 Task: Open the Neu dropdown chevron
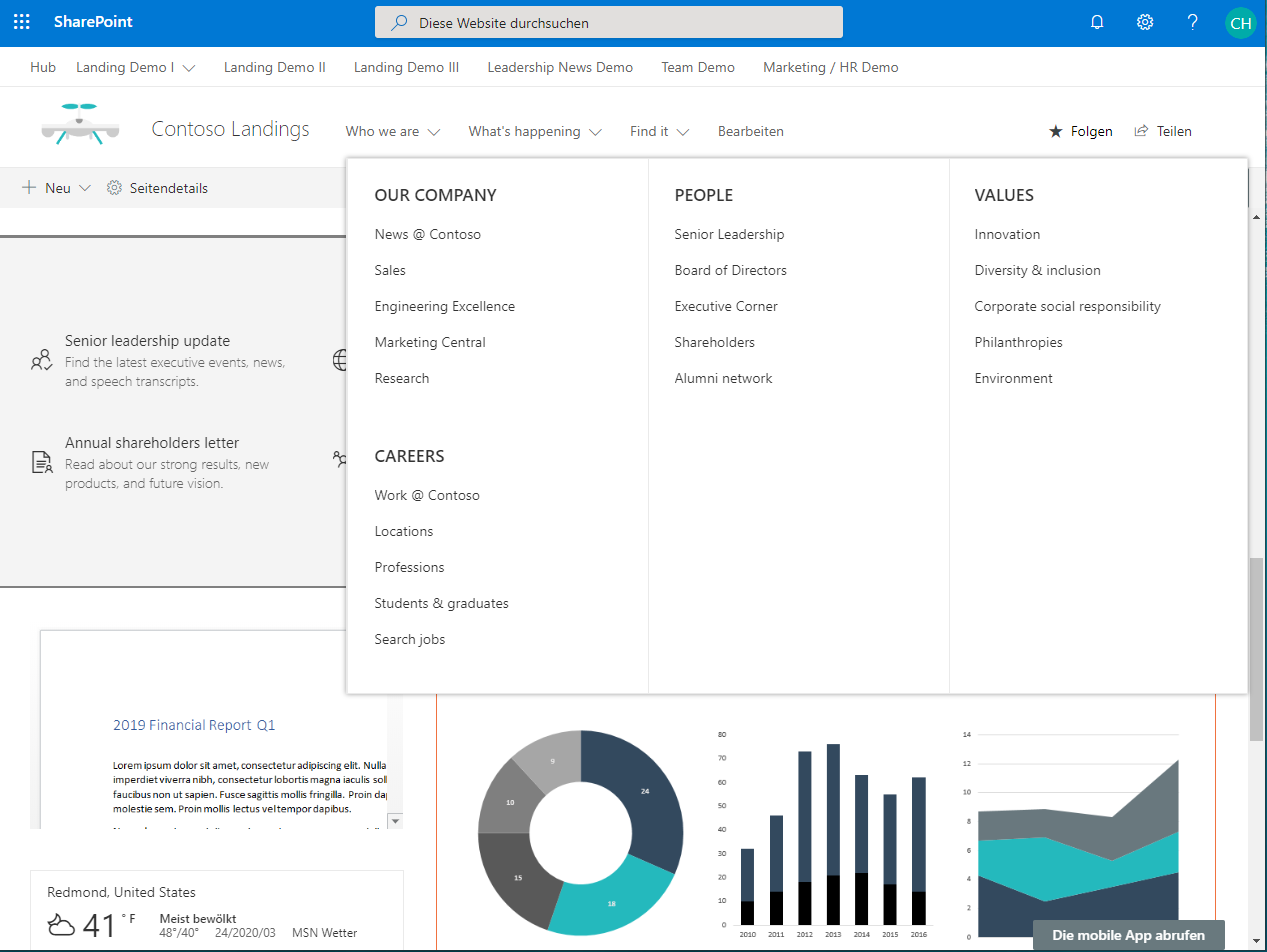coord(84,188)
